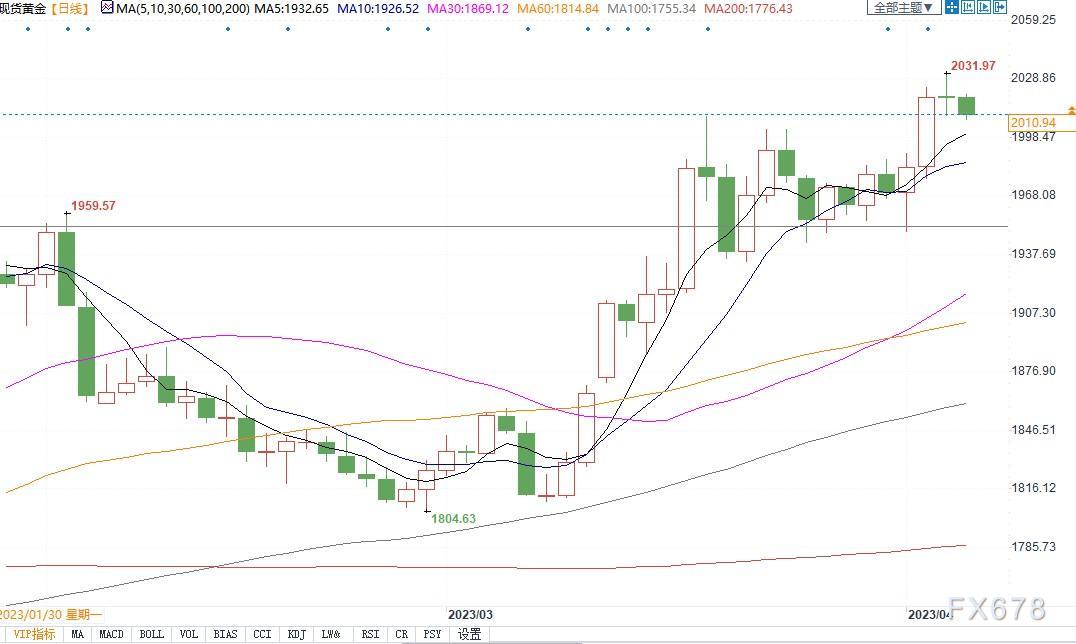Select the CCI indicator tab
This screenshot has width=1076, height=644.
point(262,634)
